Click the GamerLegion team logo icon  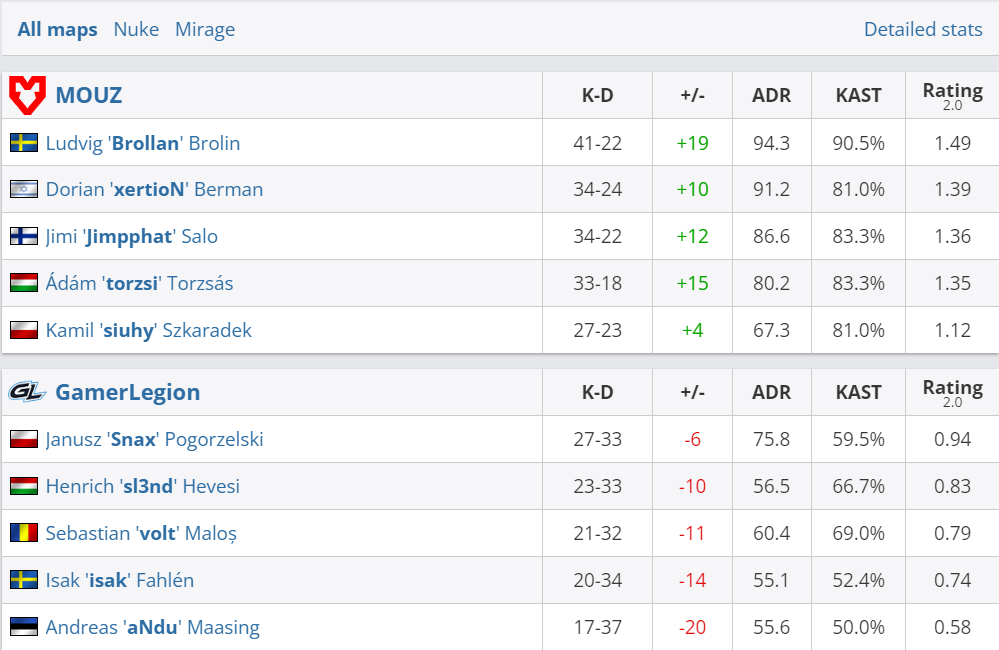point(27,392)
